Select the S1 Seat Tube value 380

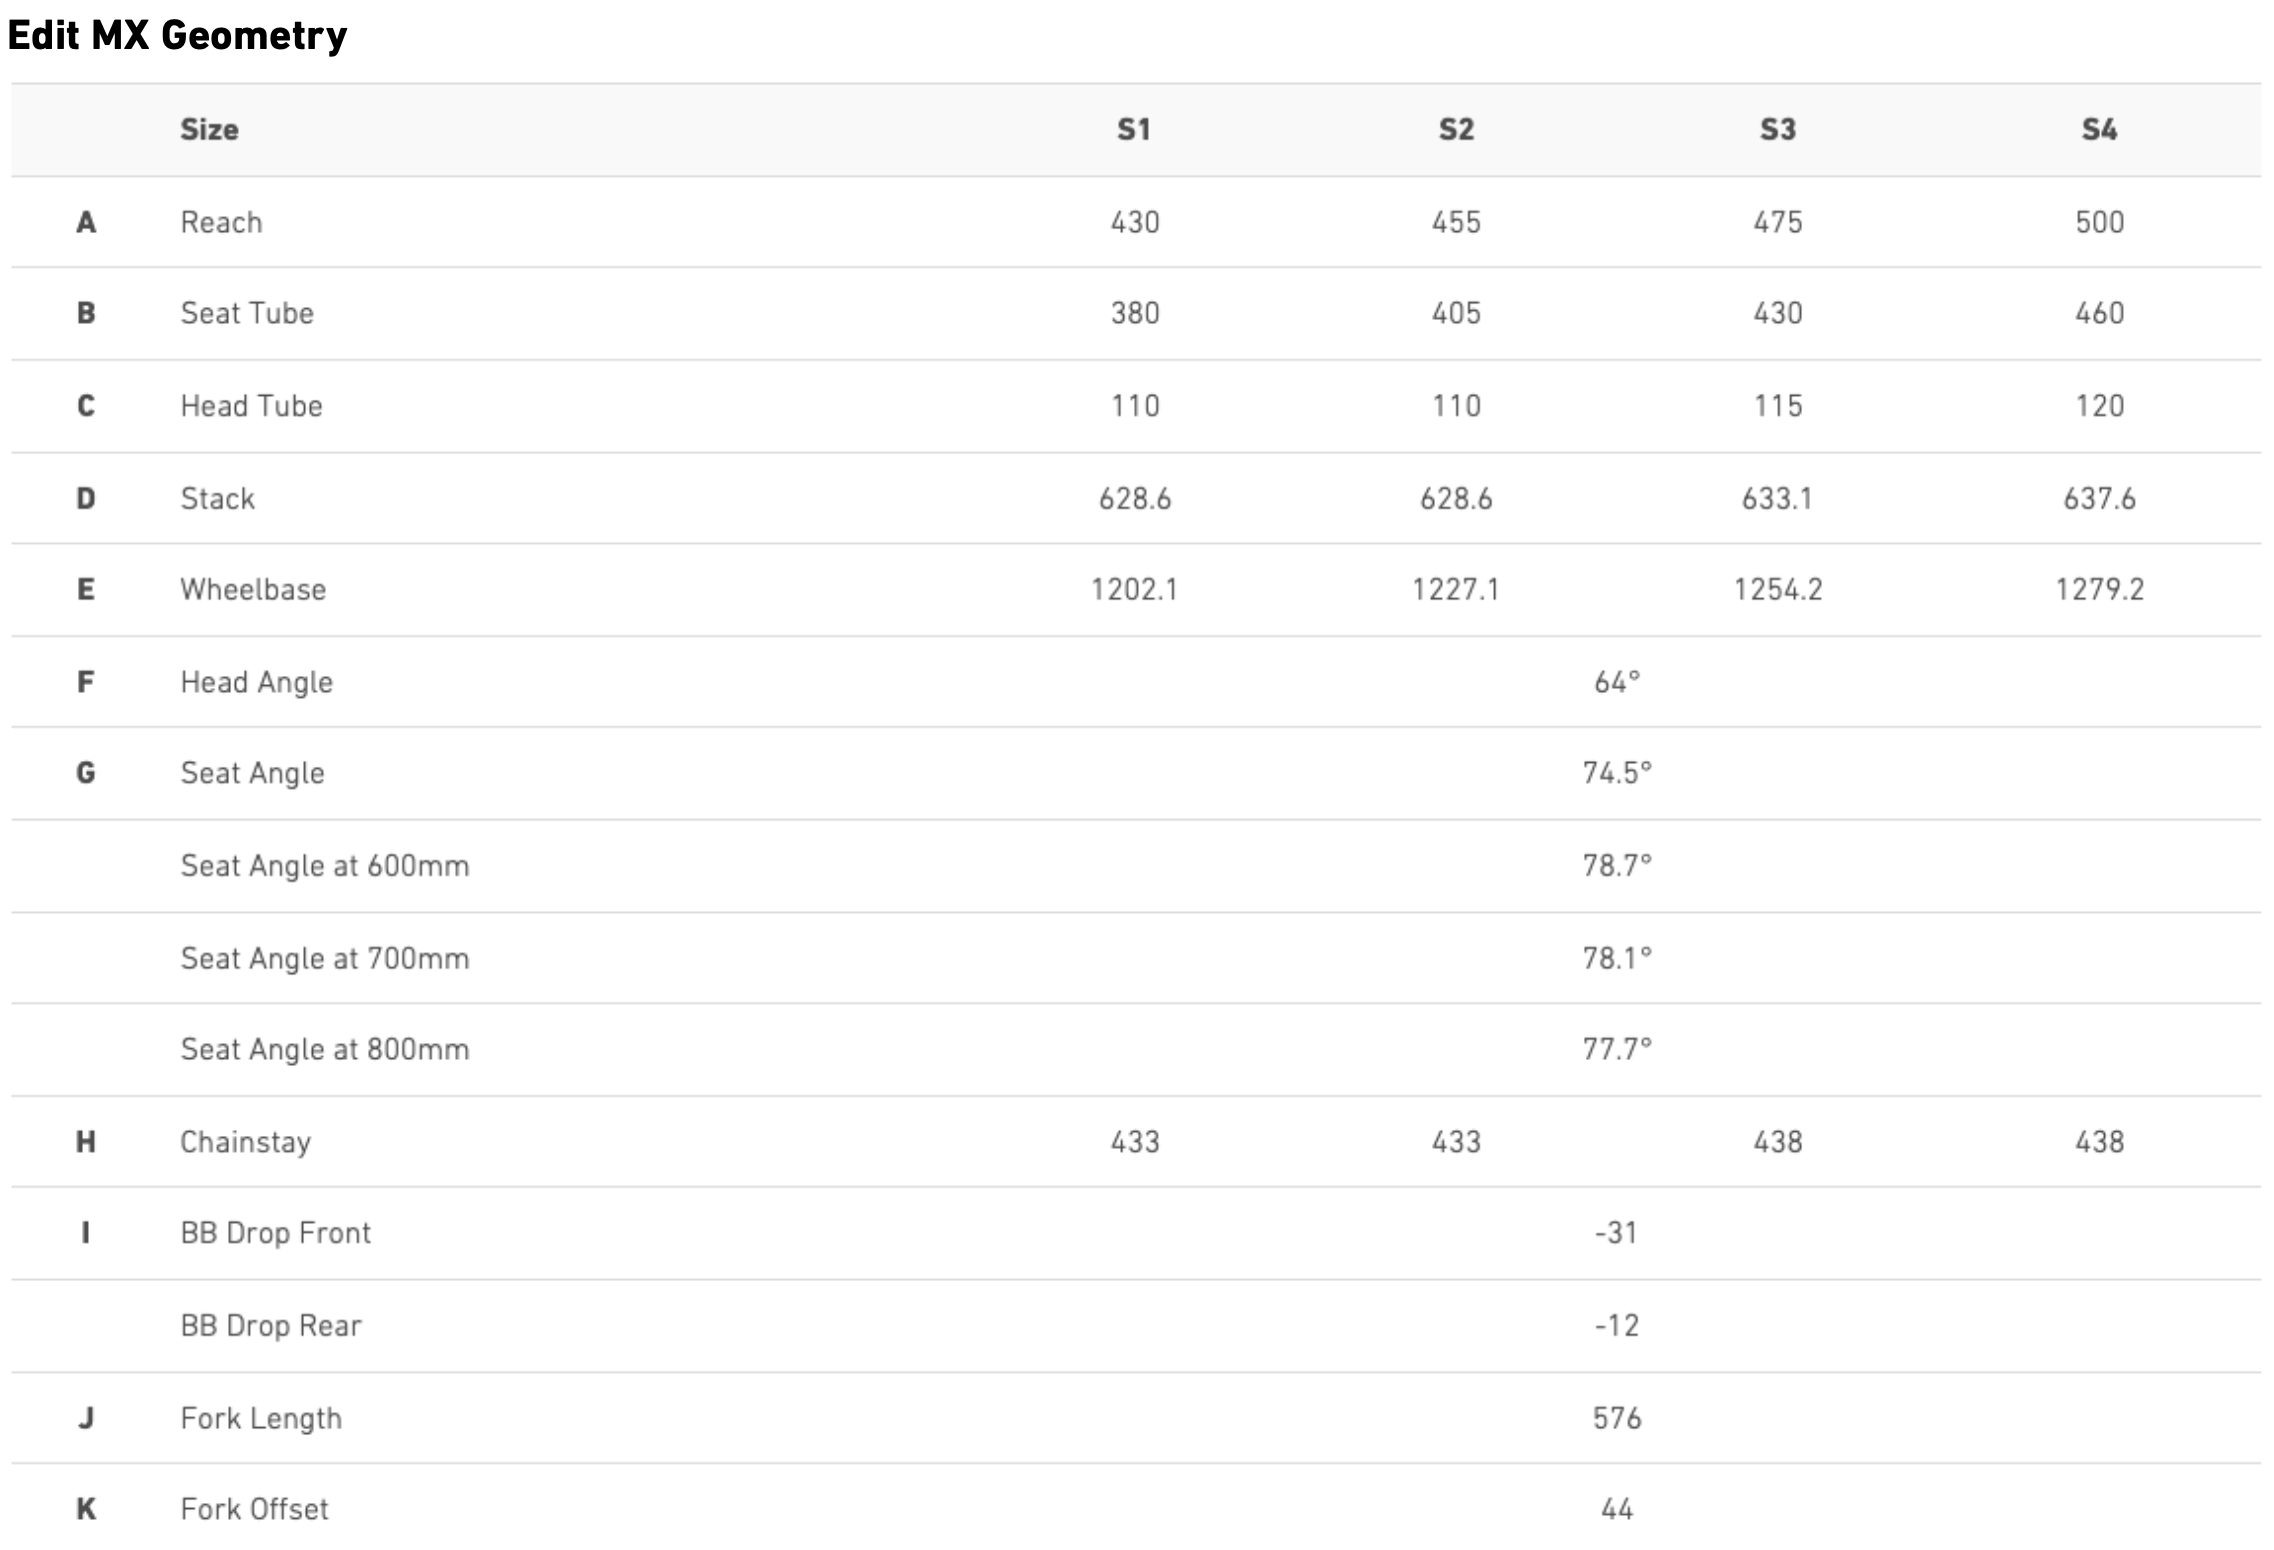point(1135,313)
